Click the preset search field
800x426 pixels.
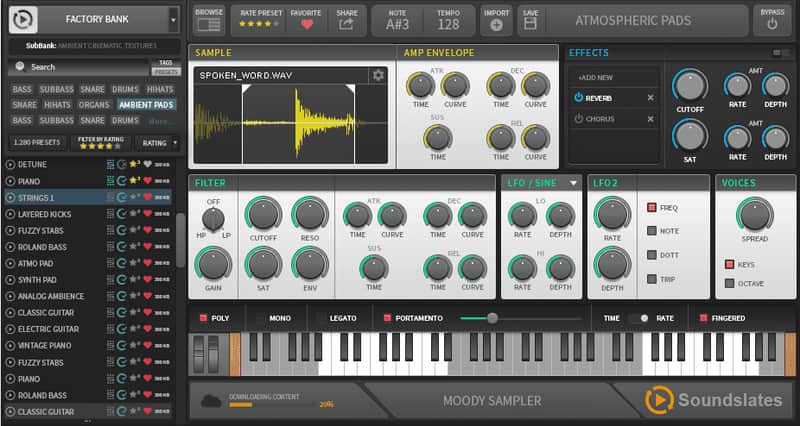coord(79,67)
